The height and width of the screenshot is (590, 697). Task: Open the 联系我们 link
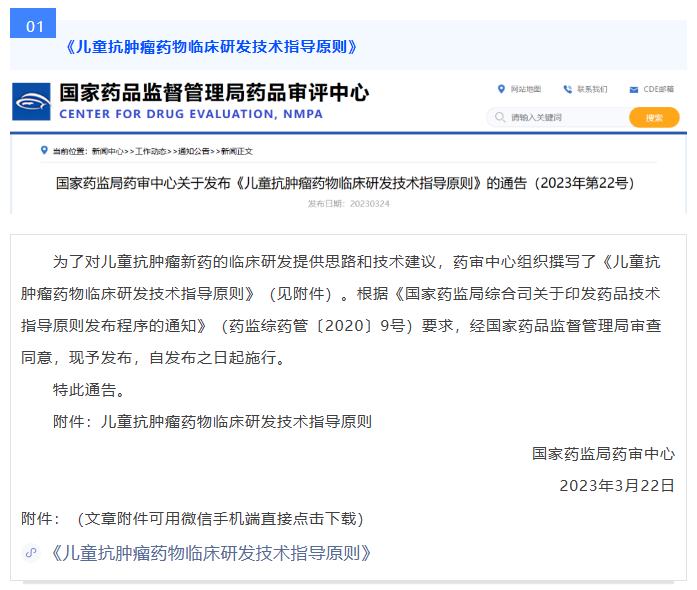pos(591,89)
